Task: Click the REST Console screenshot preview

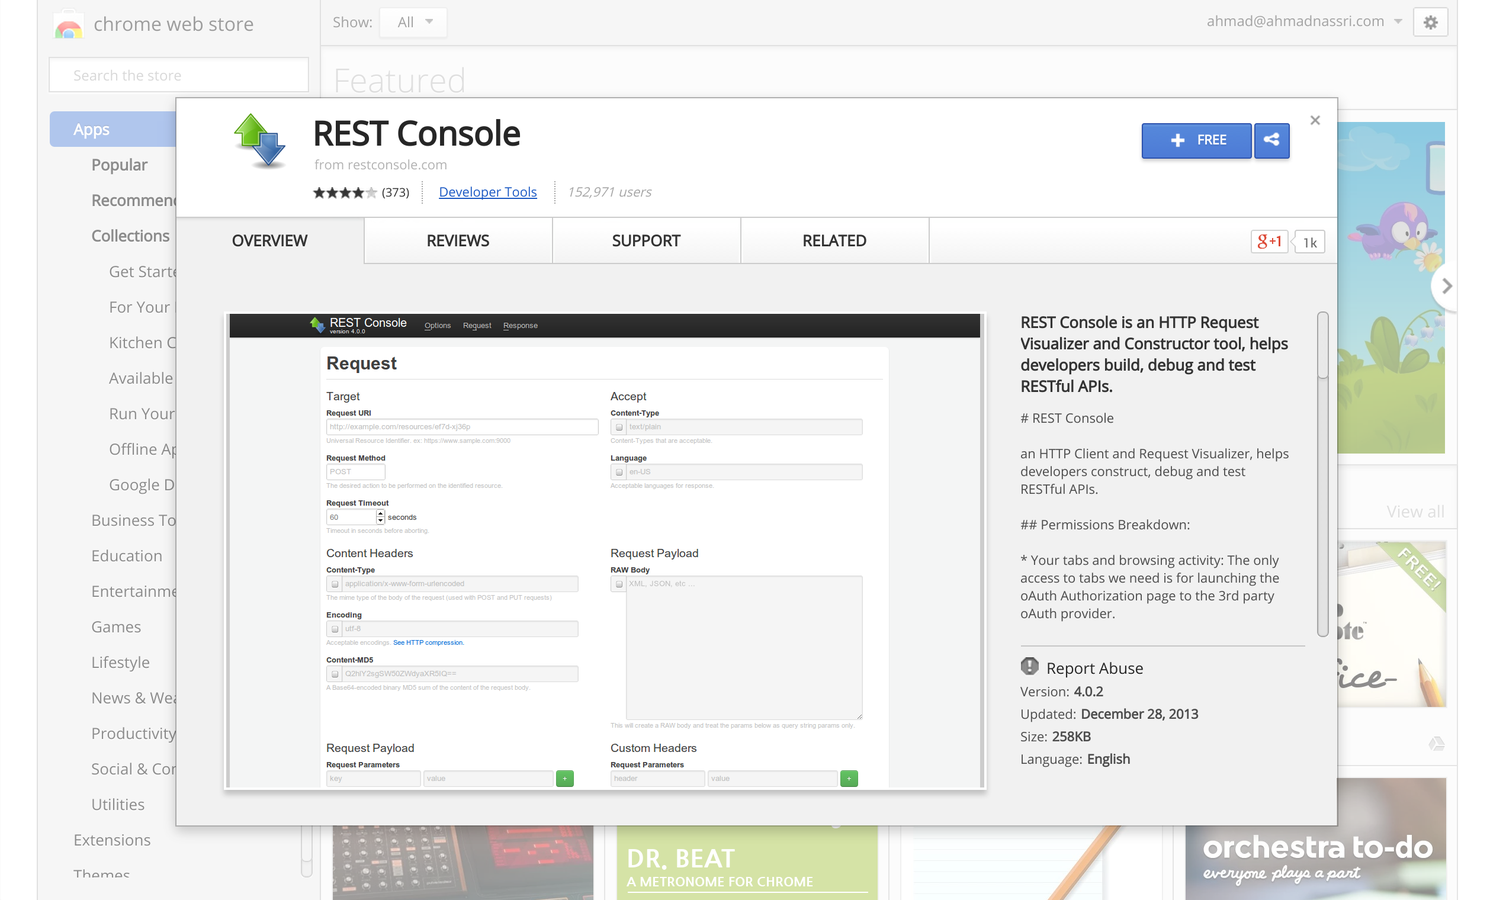Action: coord(605,551)
